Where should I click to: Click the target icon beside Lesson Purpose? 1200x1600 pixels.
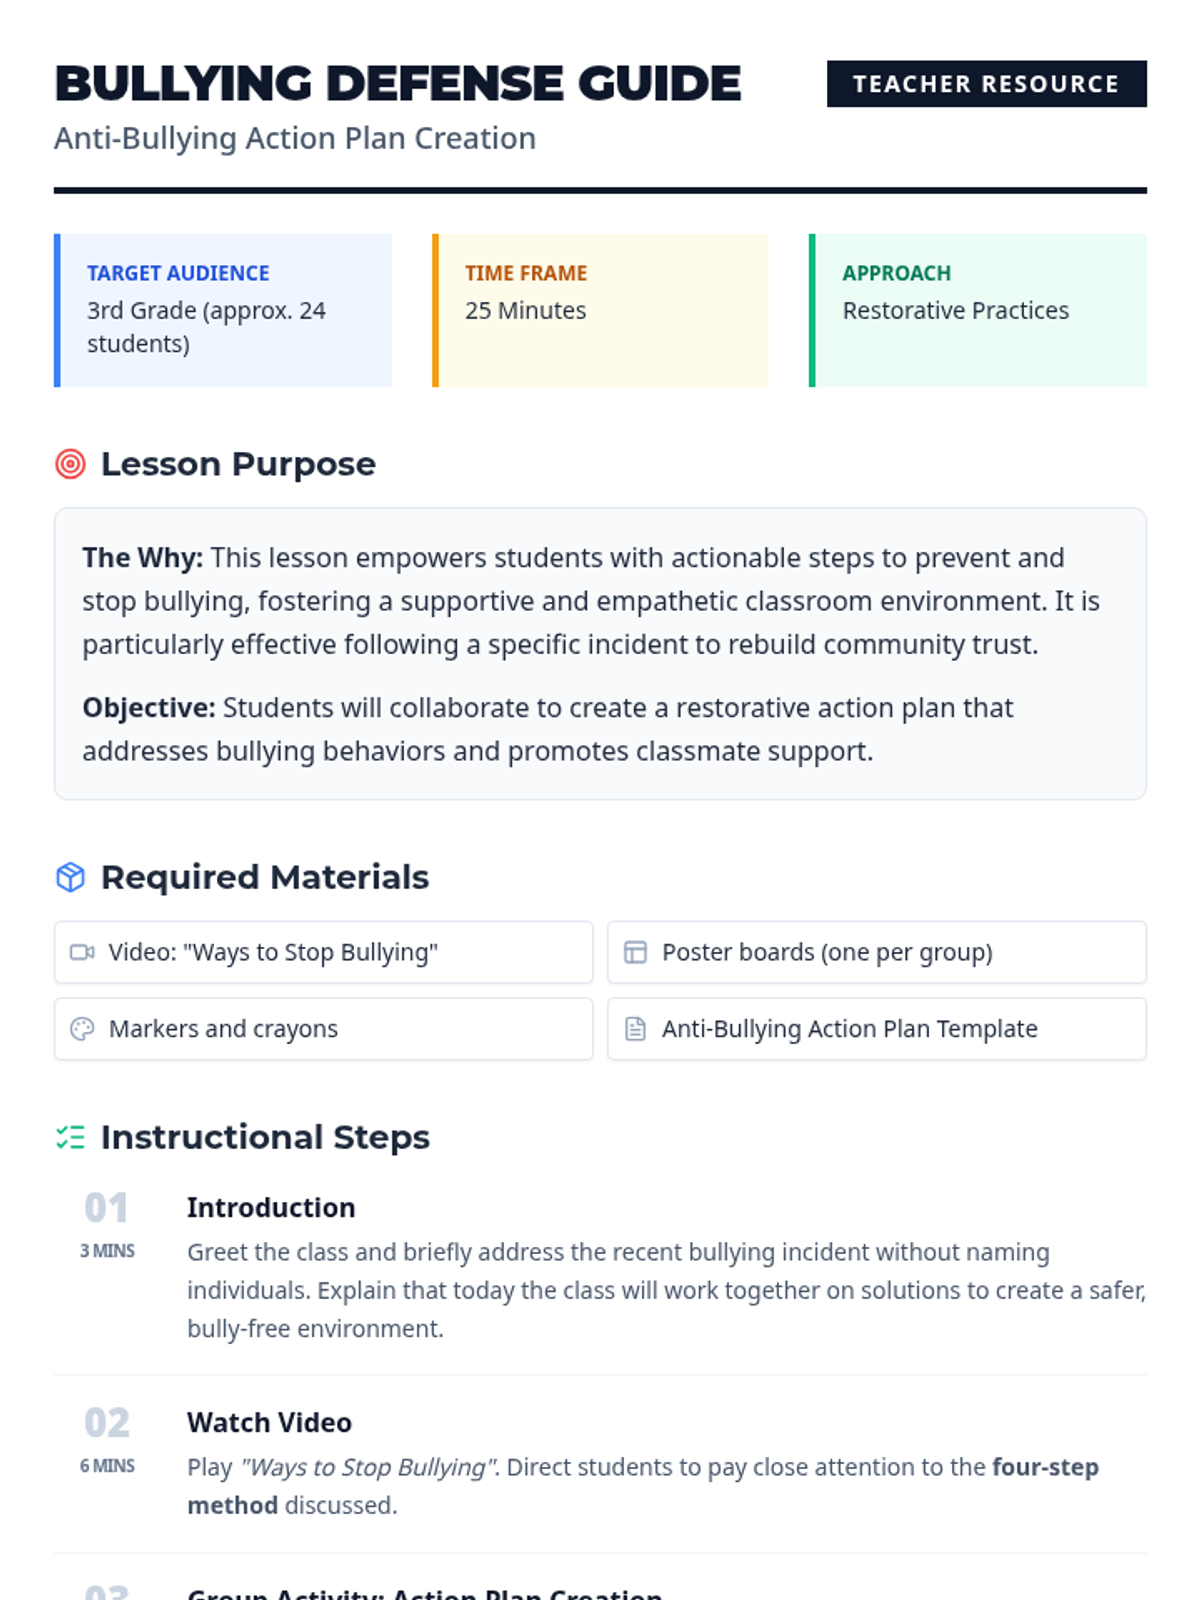(70, 464)
